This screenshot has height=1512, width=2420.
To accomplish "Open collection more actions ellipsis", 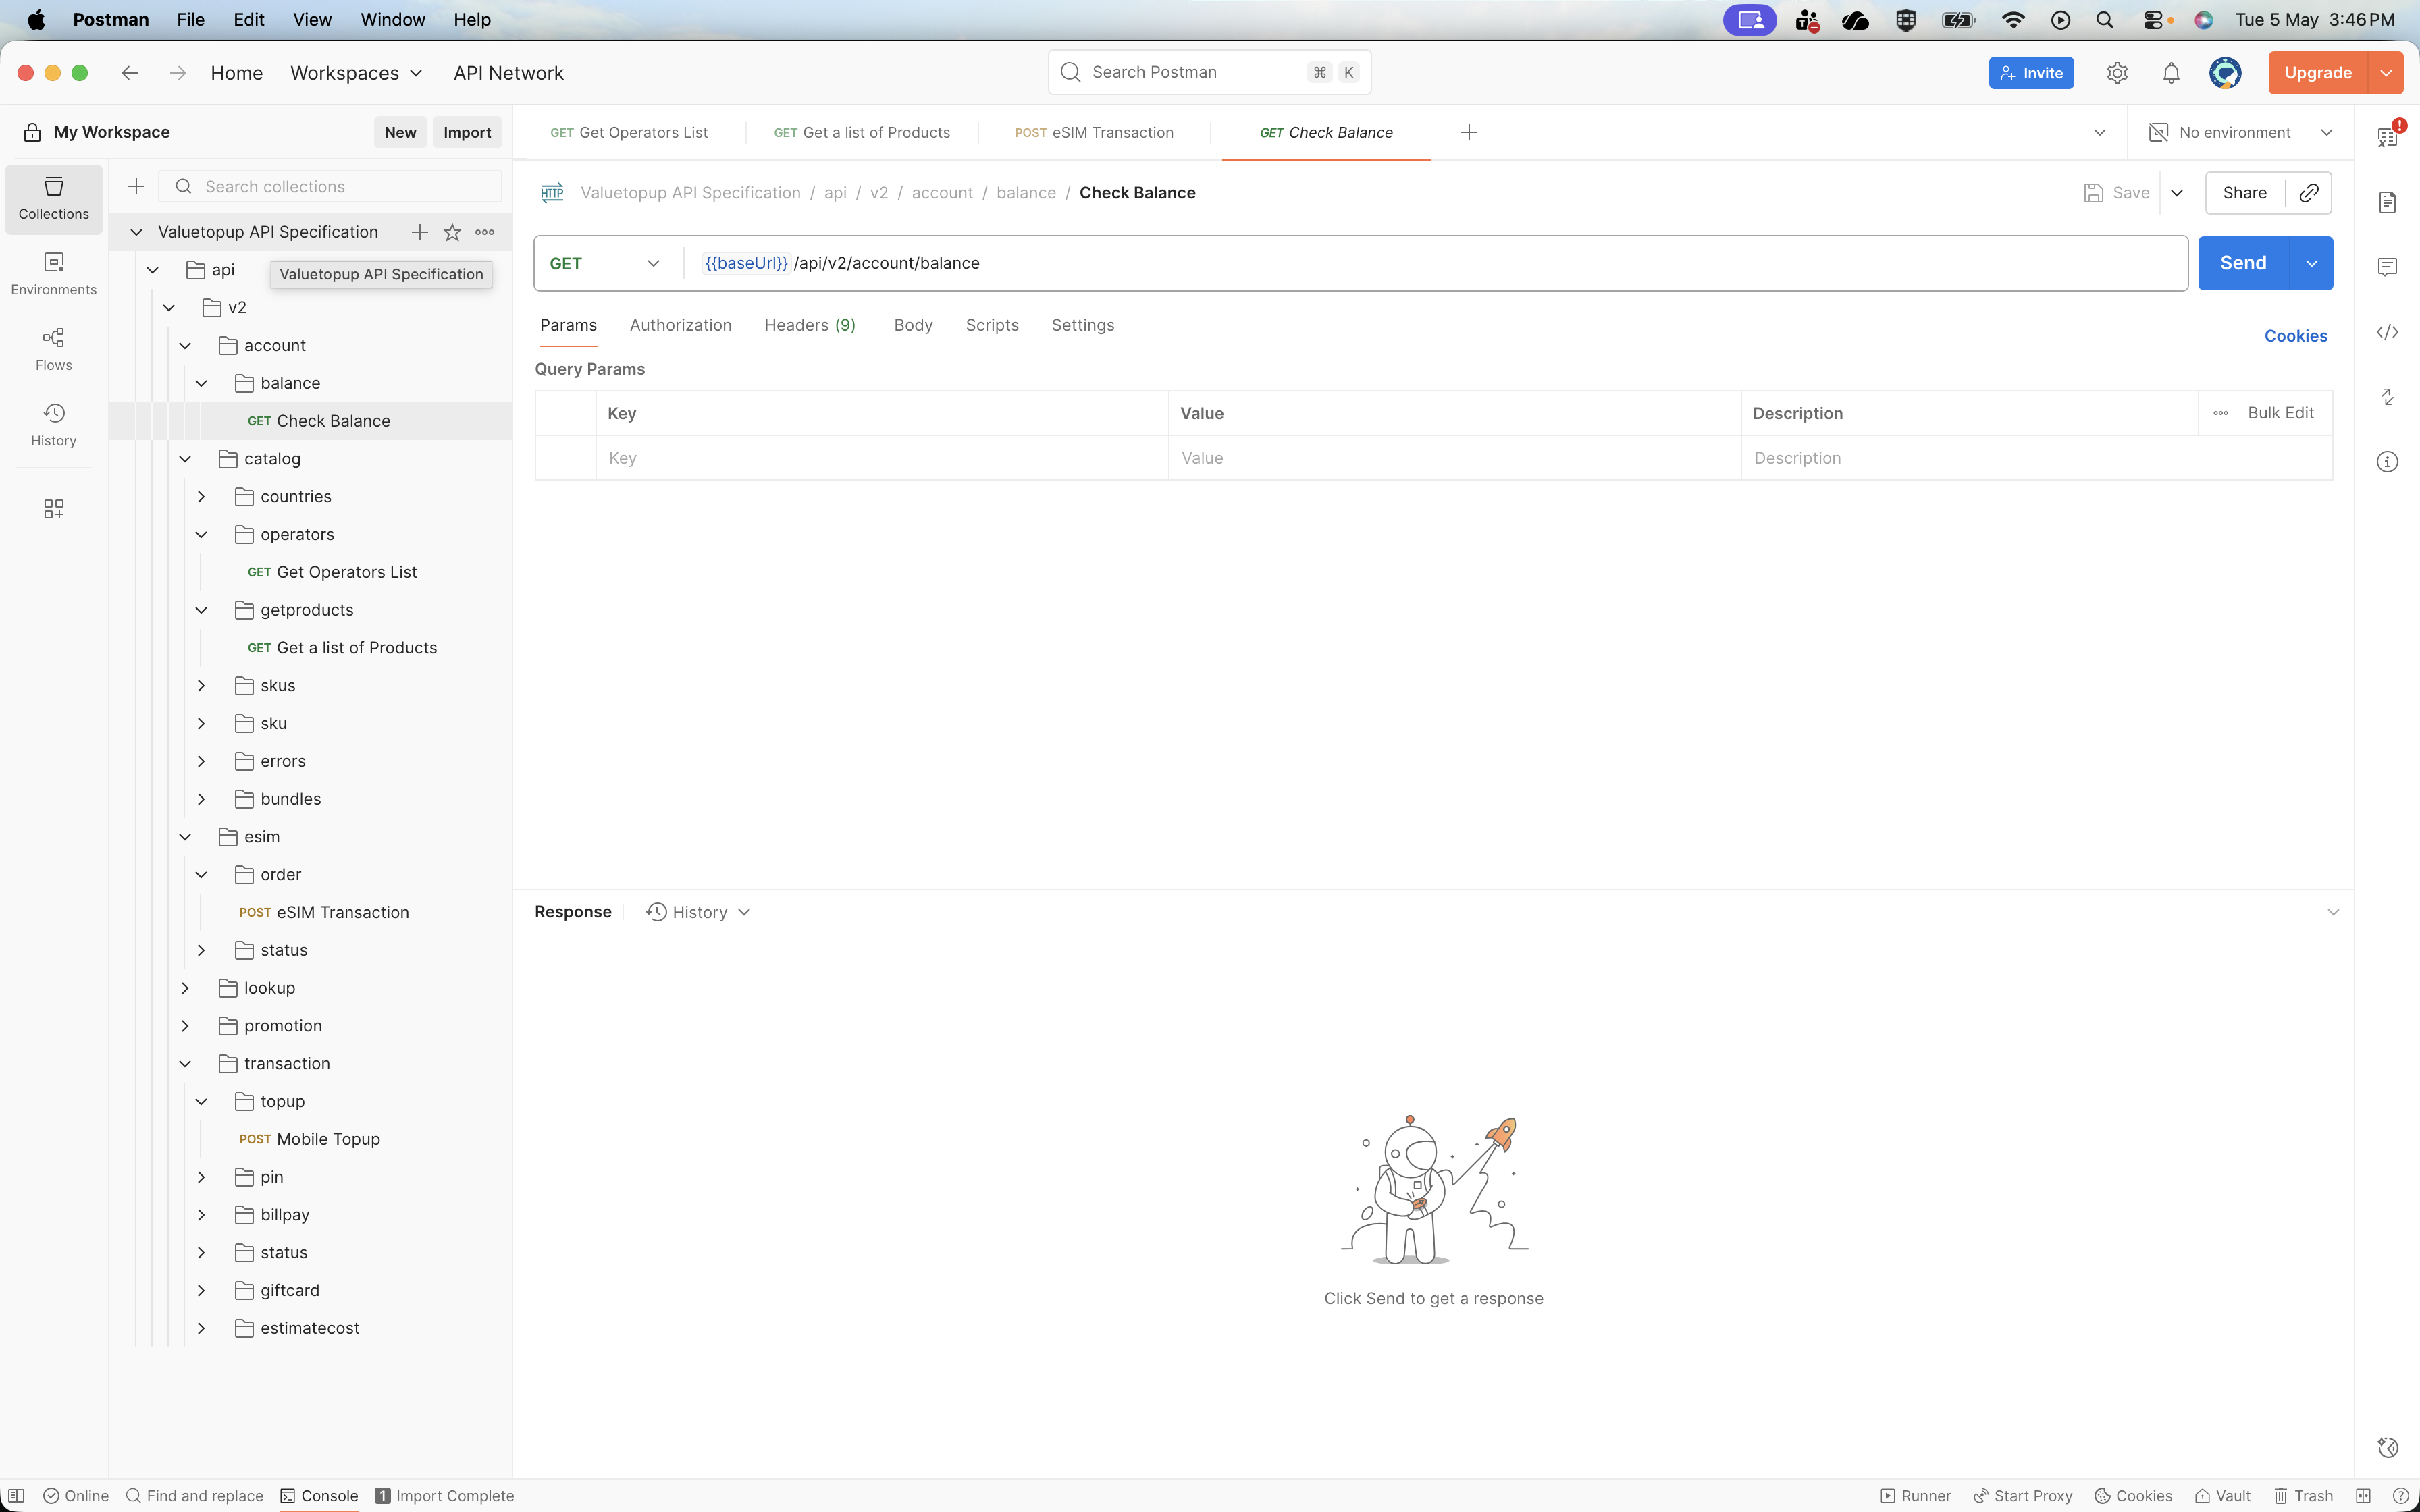I will pyautogui.click(x=485, y=232).
